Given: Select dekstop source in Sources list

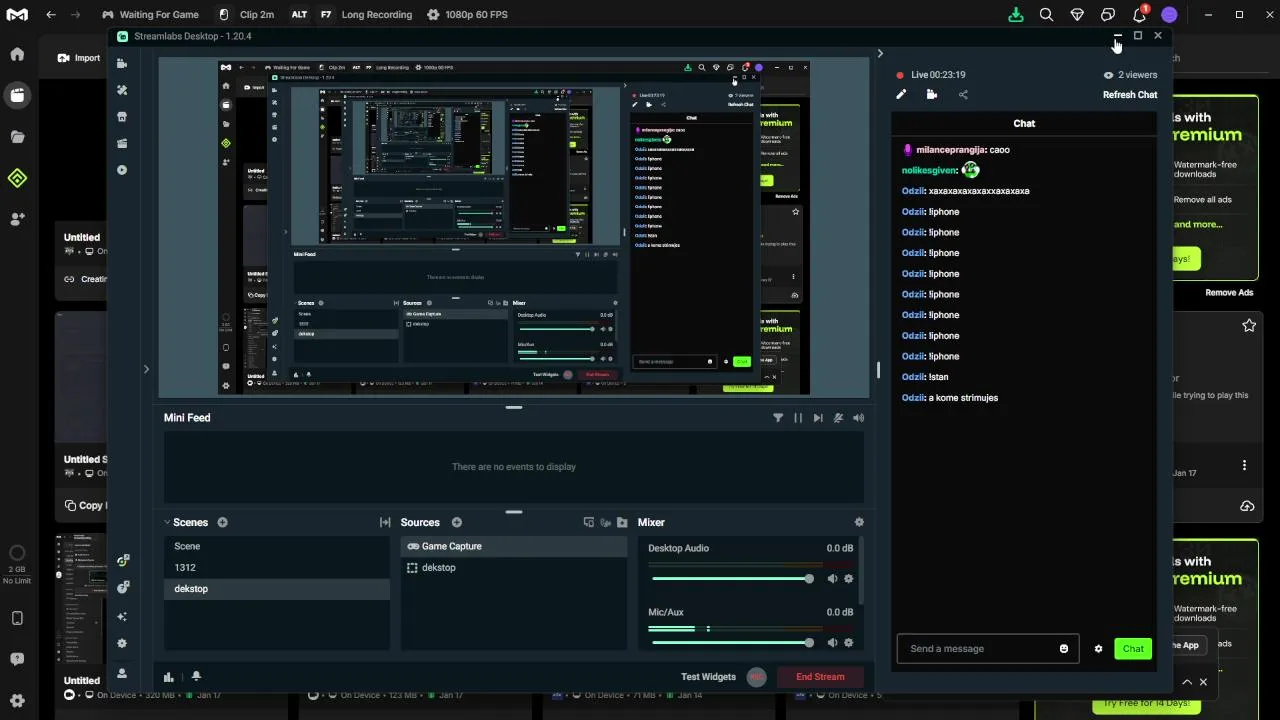Looking at the screenshot, I should click(x=514, y=568).
